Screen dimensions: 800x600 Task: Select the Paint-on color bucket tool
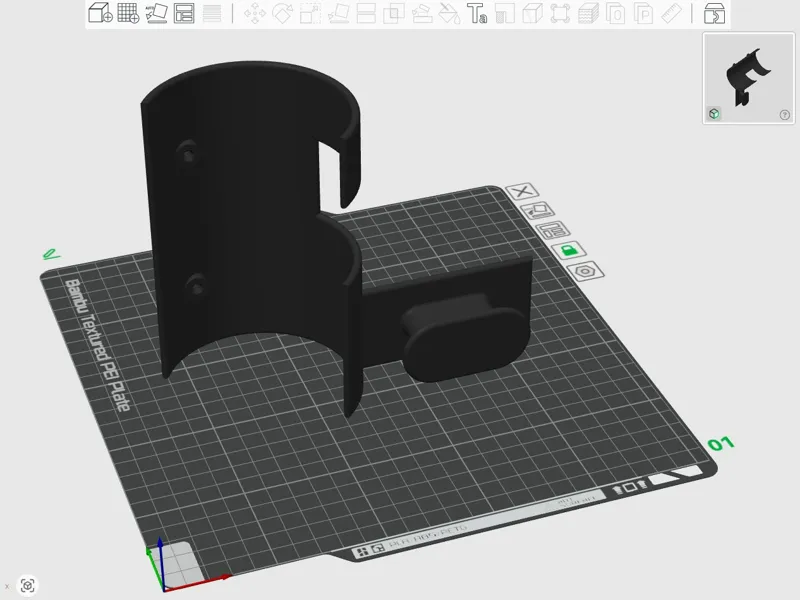point(449,14)
